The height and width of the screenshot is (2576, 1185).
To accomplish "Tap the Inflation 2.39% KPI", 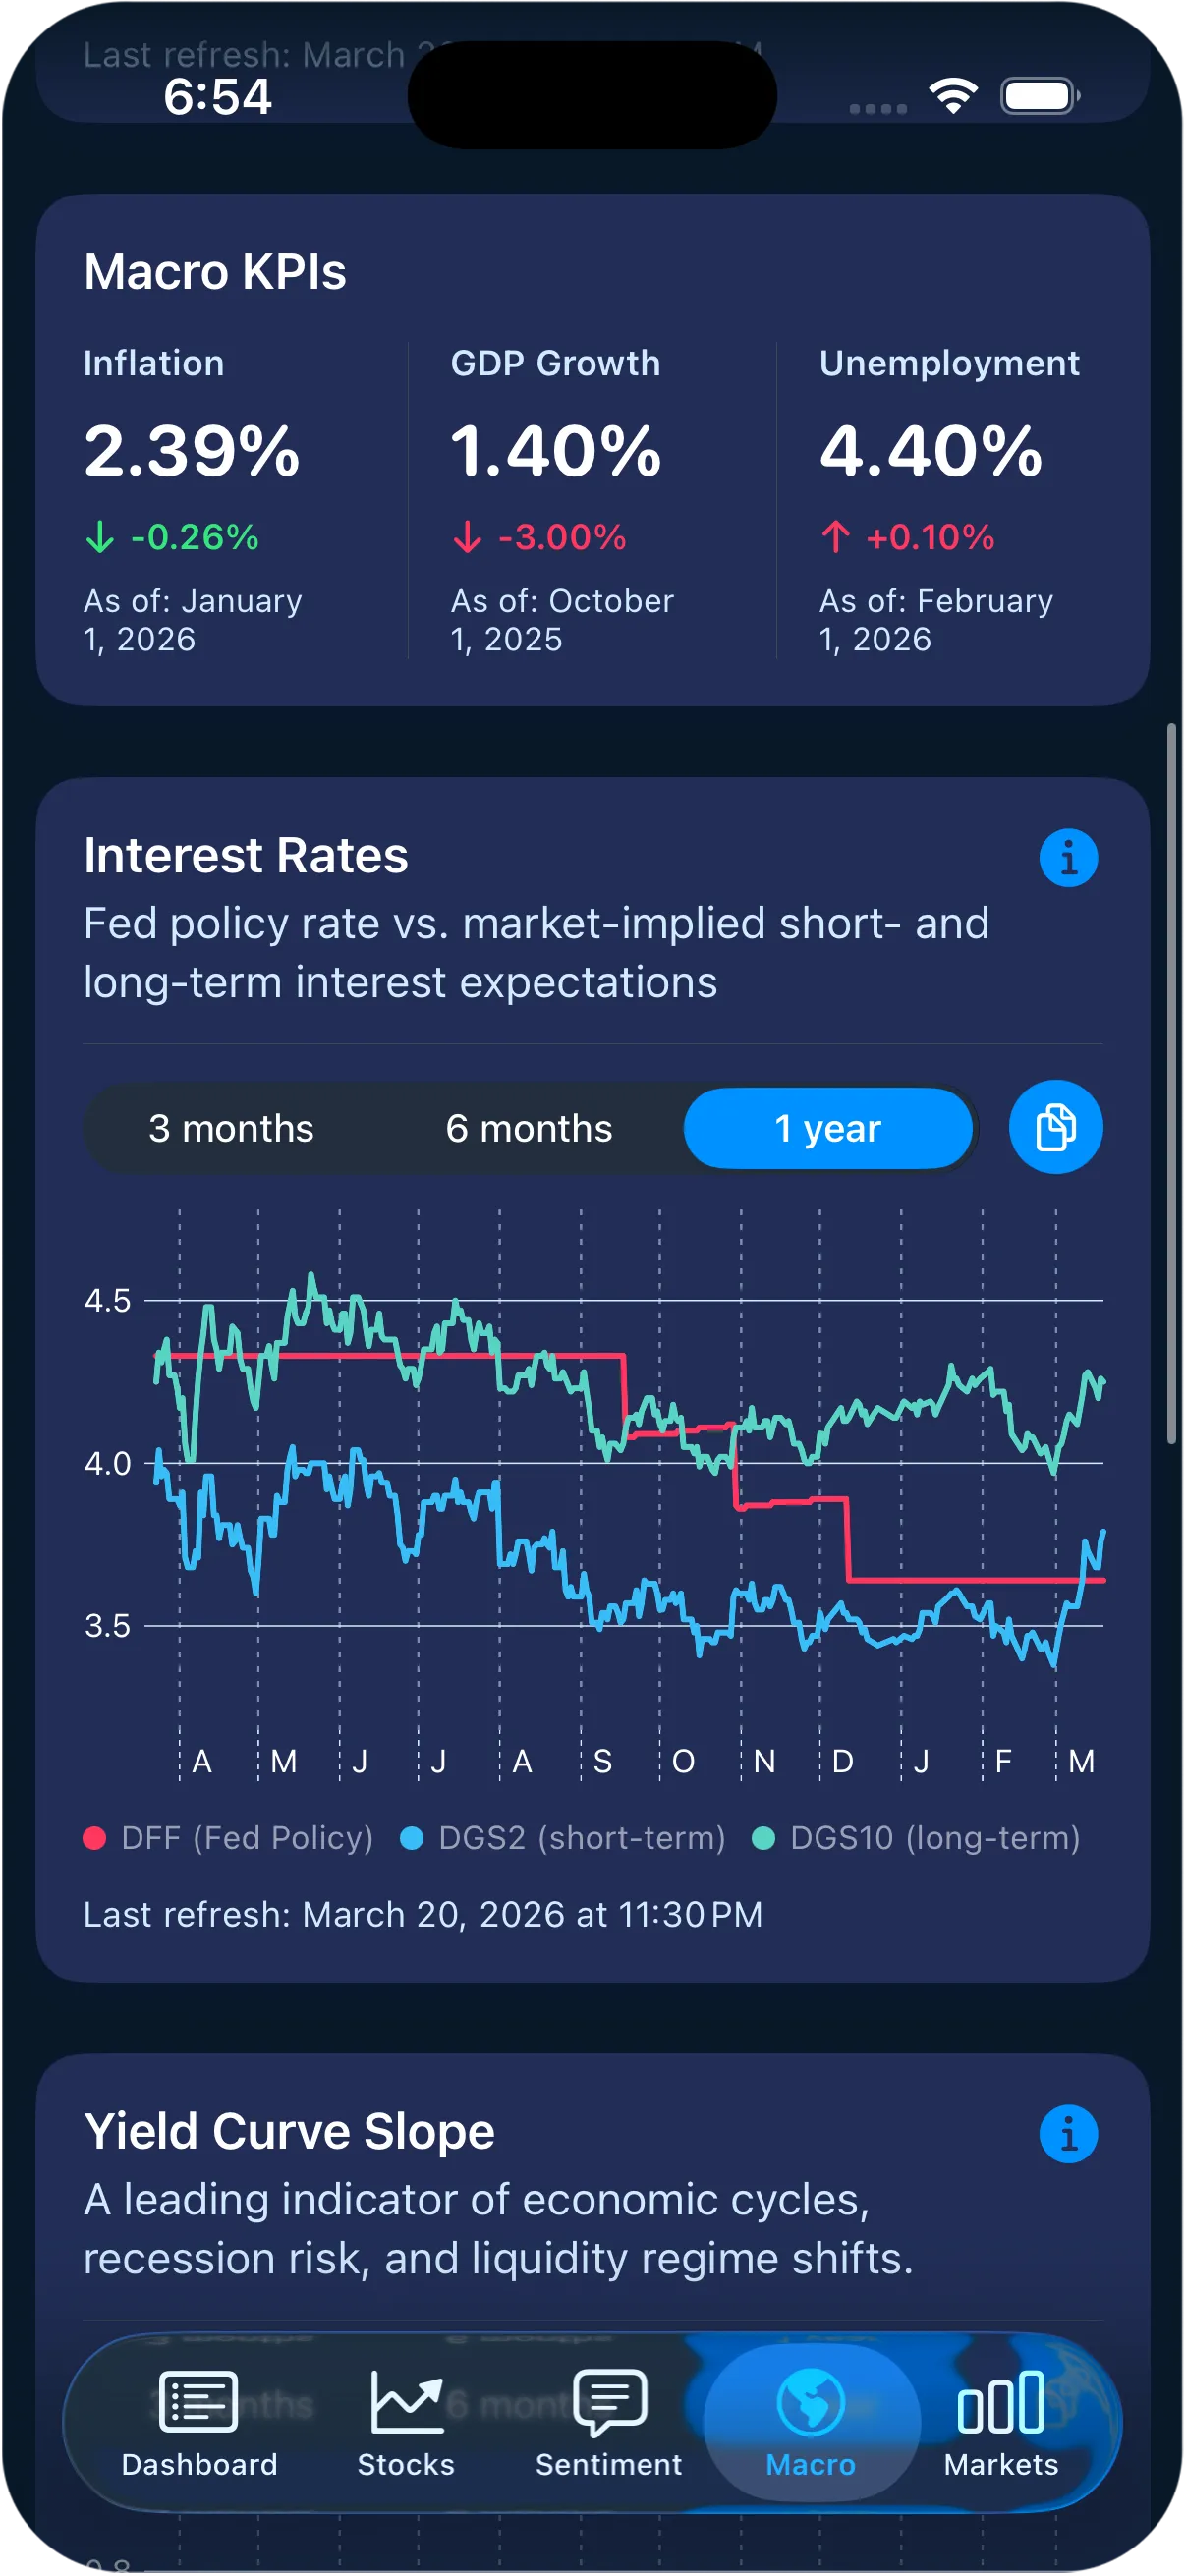I will point(192,451).
